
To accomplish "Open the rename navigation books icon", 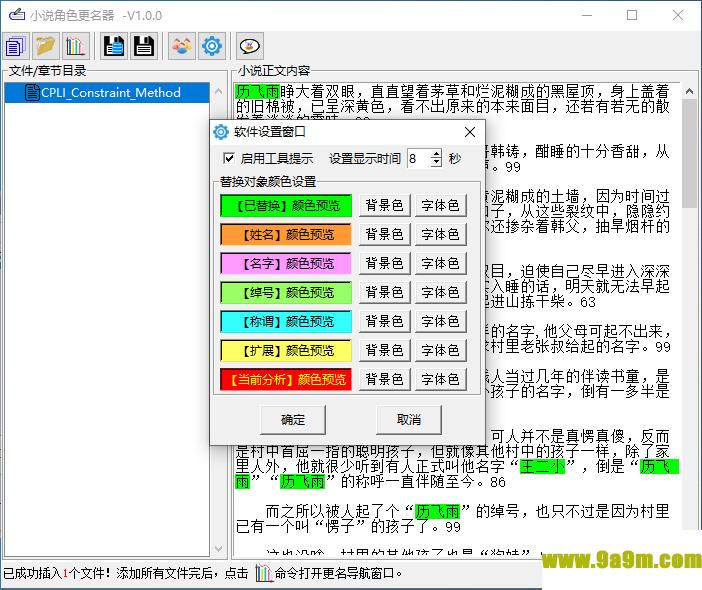I will click(76, 46).
